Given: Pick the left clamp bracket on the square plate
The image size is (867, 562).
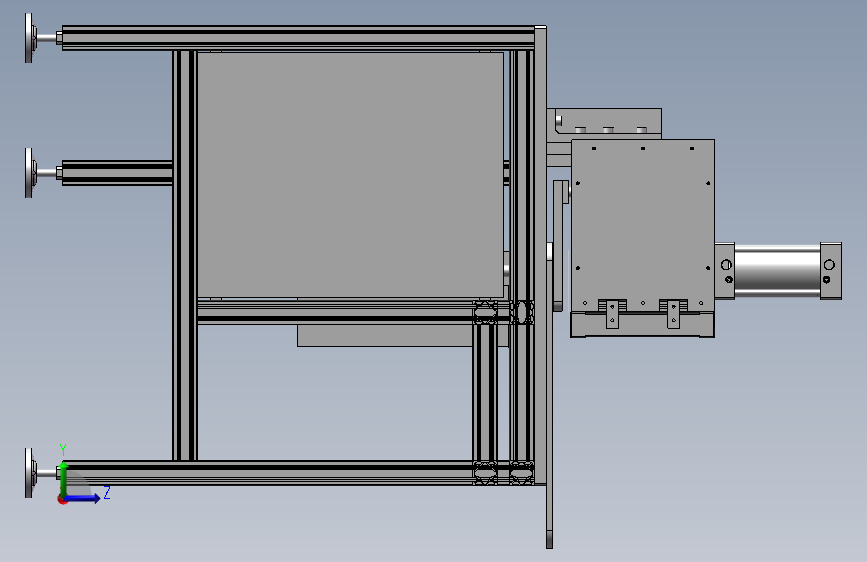Looking at the screenshot, I should (x=612, y=314).
